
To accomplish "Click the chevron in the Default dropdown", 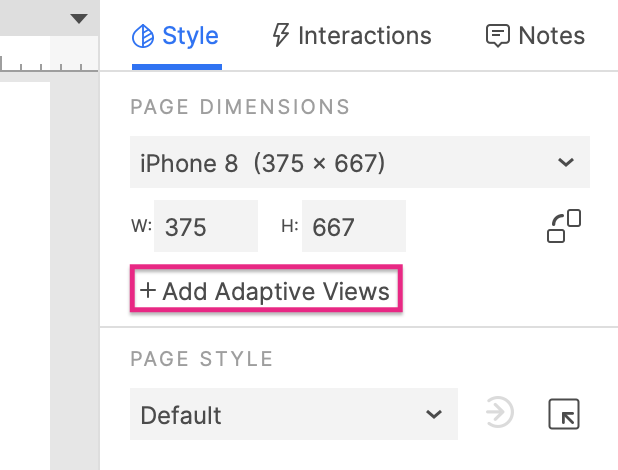I will (434, 414).
